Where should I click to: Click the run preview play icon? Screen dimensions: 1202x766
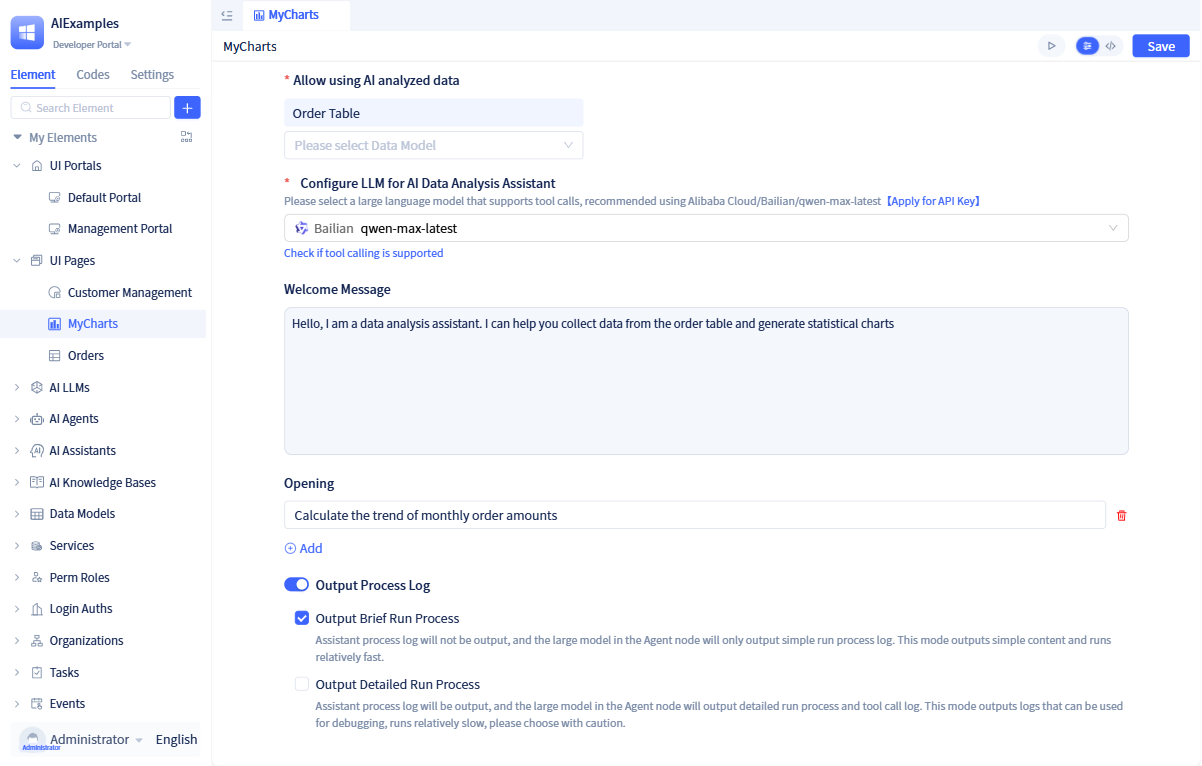(1051, 46)
